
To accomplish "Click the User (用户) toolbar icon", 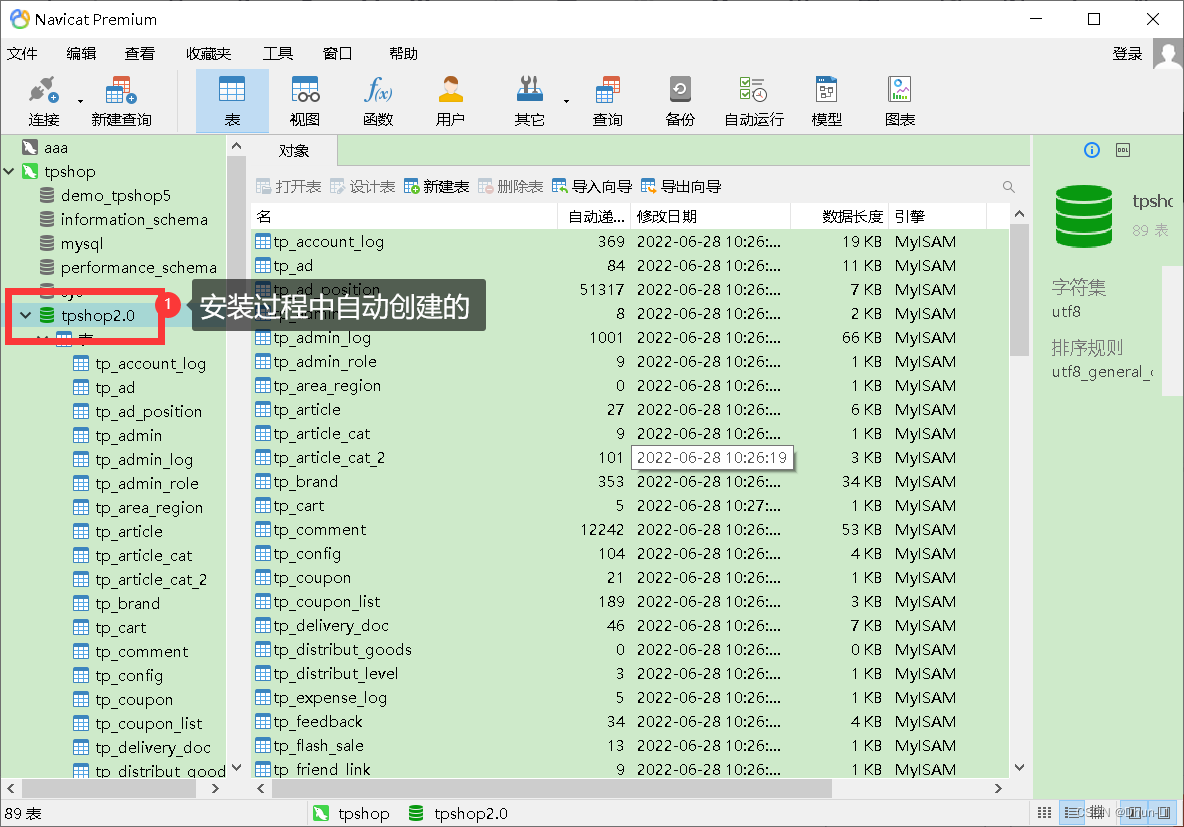I will pyautogui.click(x=450, y=101).
